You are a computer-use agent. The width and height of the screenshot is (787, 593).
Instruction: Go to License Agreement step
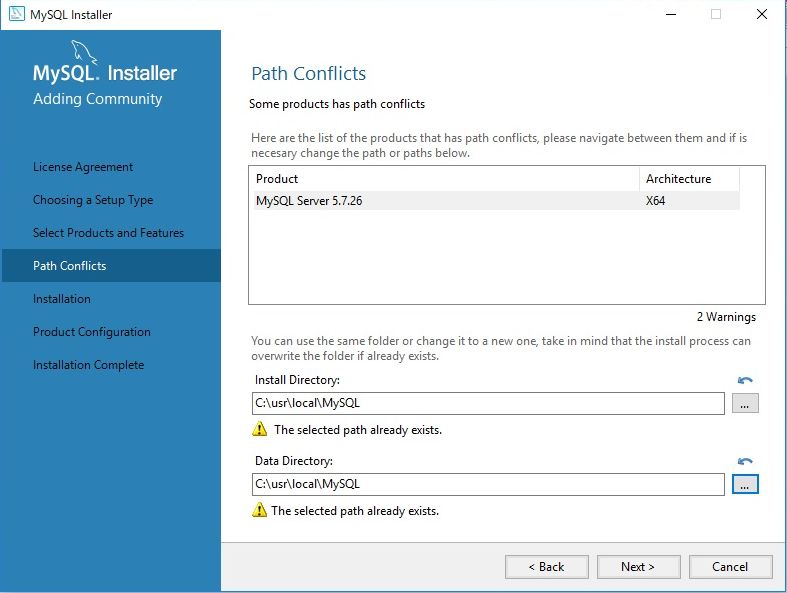(x=83, y=167)
